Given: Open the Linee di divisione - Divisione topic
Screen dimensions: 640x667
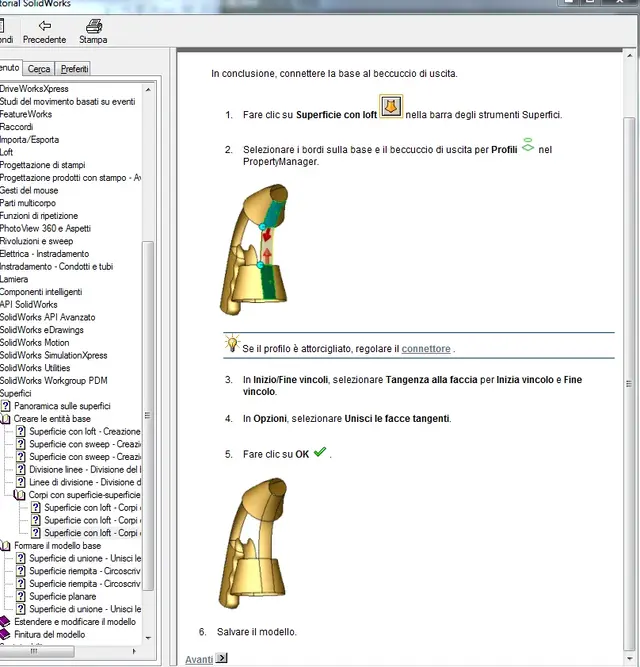Looking at the screenshot, I should [x=85, y=482].
